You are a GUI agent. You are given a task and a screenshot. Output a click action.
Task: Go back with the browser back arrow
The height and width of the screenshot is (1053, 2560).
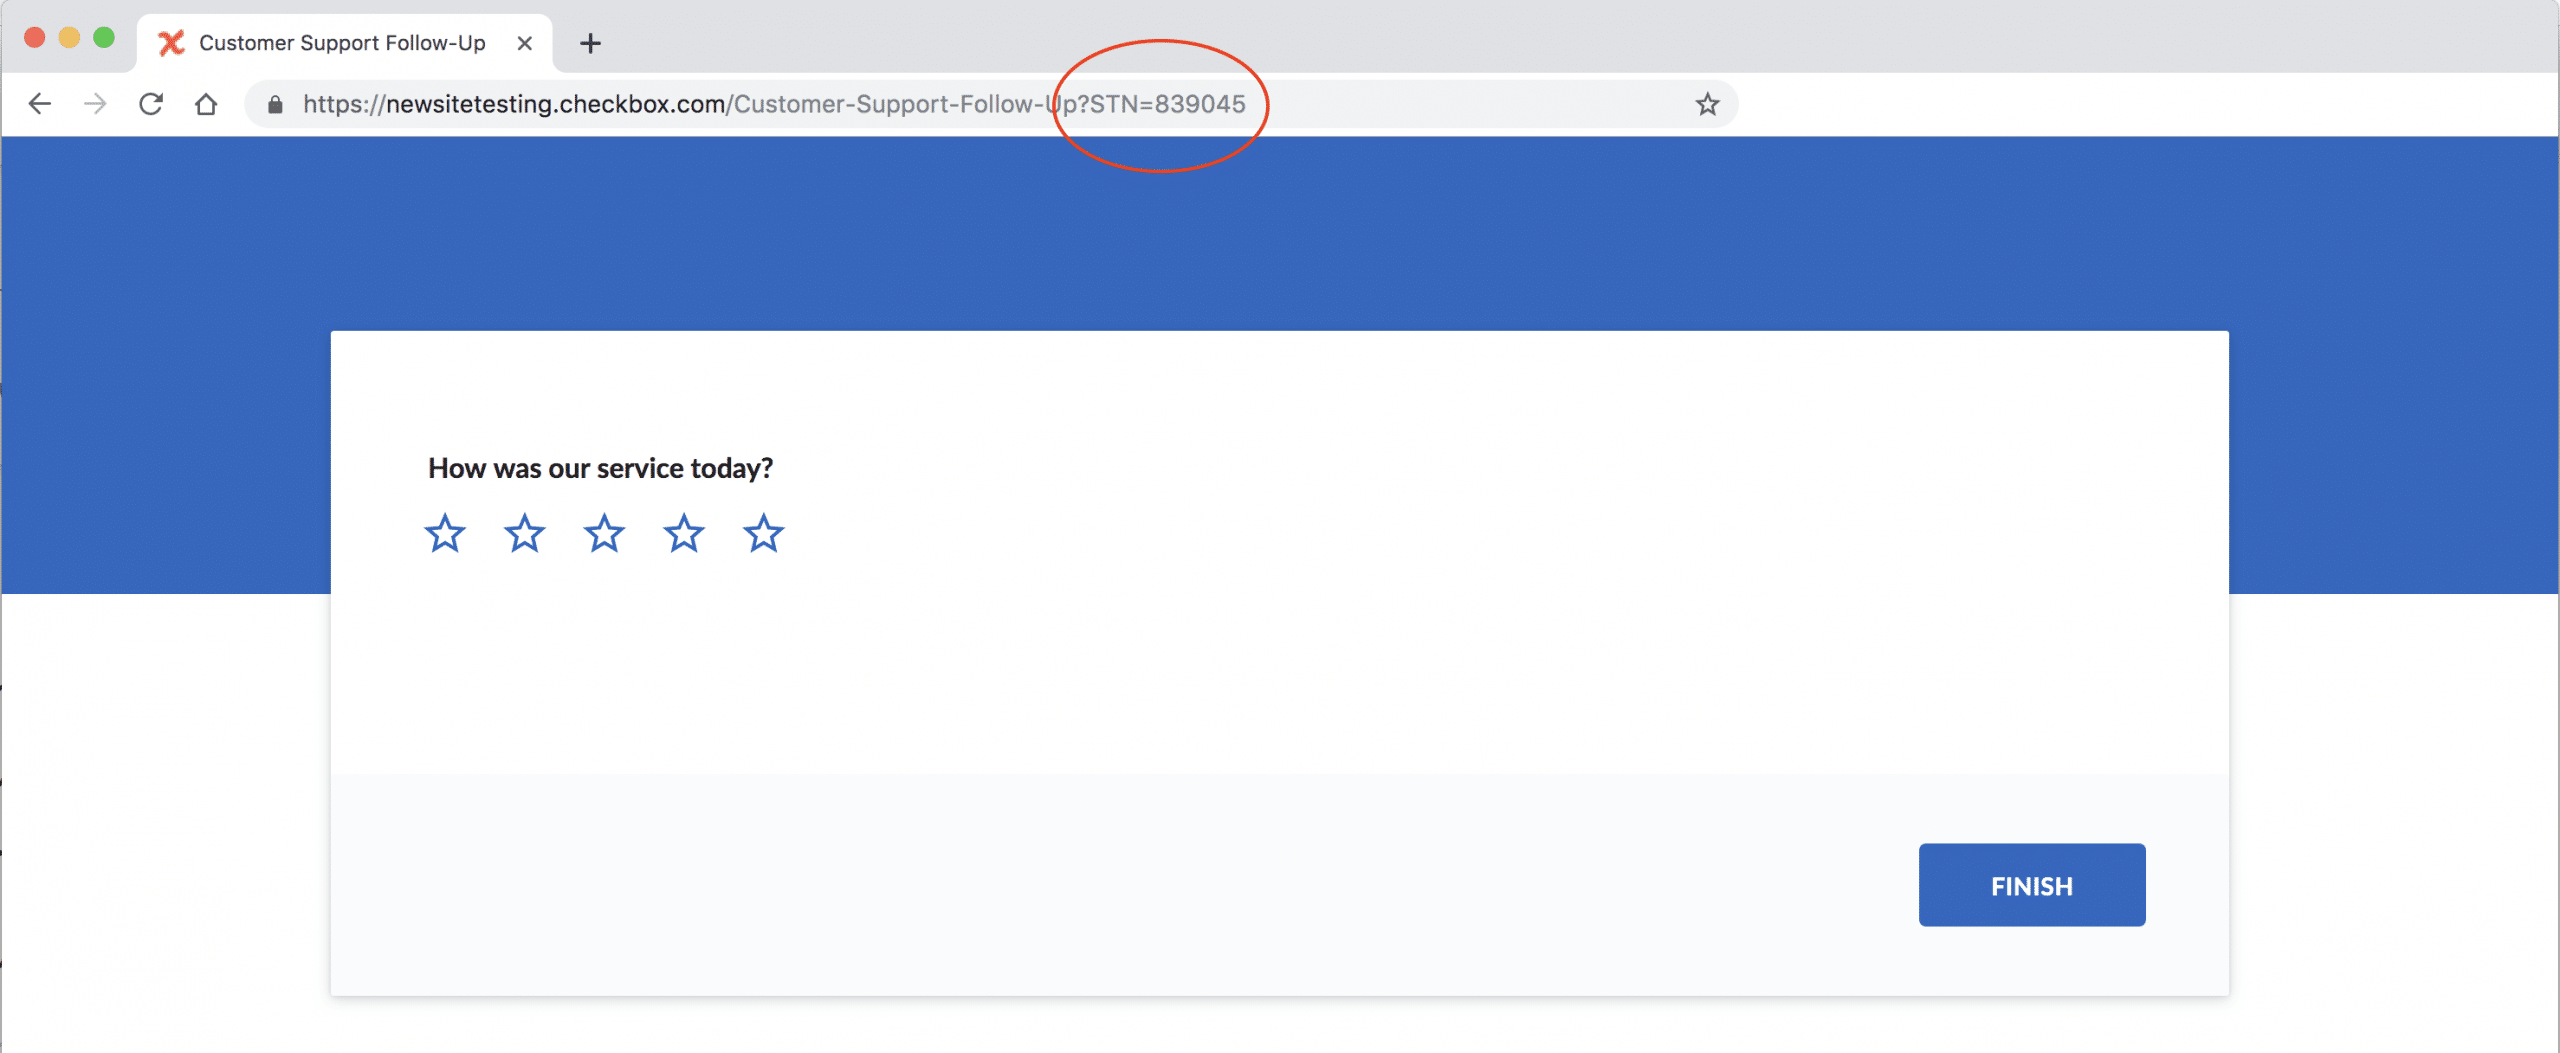click(39, 104)
